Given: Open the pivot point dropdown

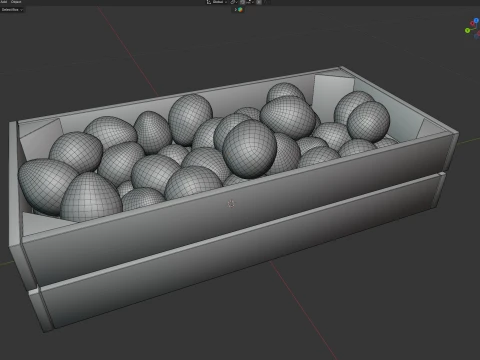Looking at the screenshot, I should click(234, 2).
